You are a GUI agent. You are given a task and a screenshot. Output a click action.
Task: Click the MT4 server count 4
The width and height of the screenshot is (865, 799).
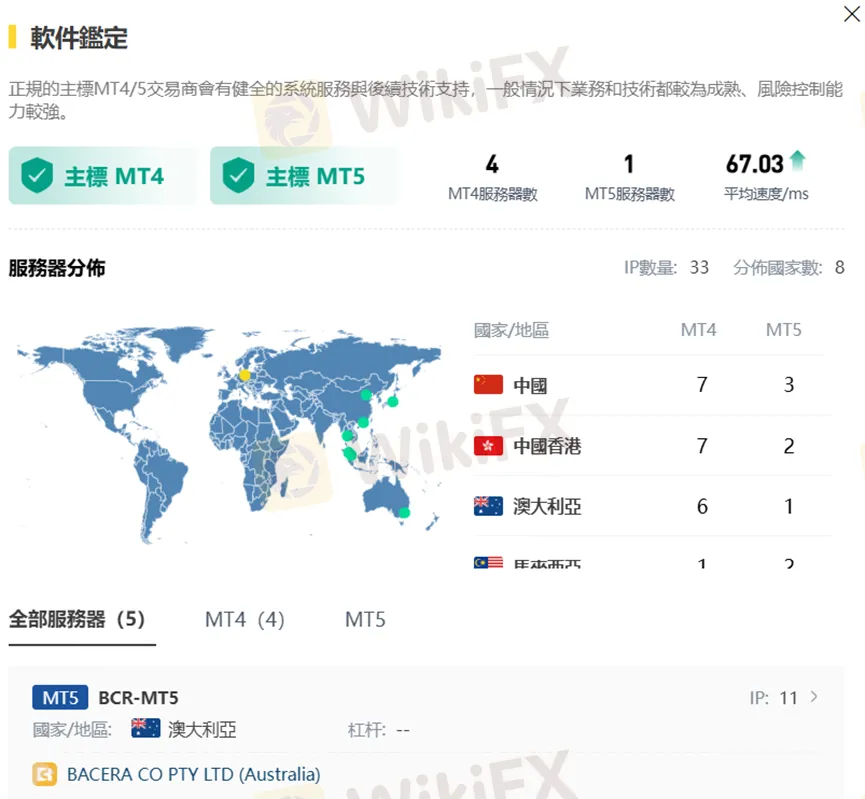tap(492, 164)
